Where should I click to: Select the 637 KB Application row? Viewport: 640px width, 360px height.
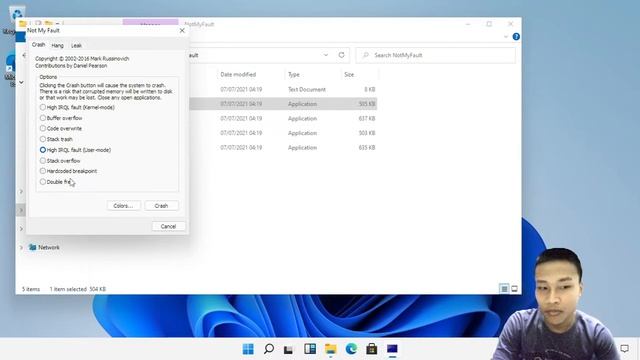point(283,118)
